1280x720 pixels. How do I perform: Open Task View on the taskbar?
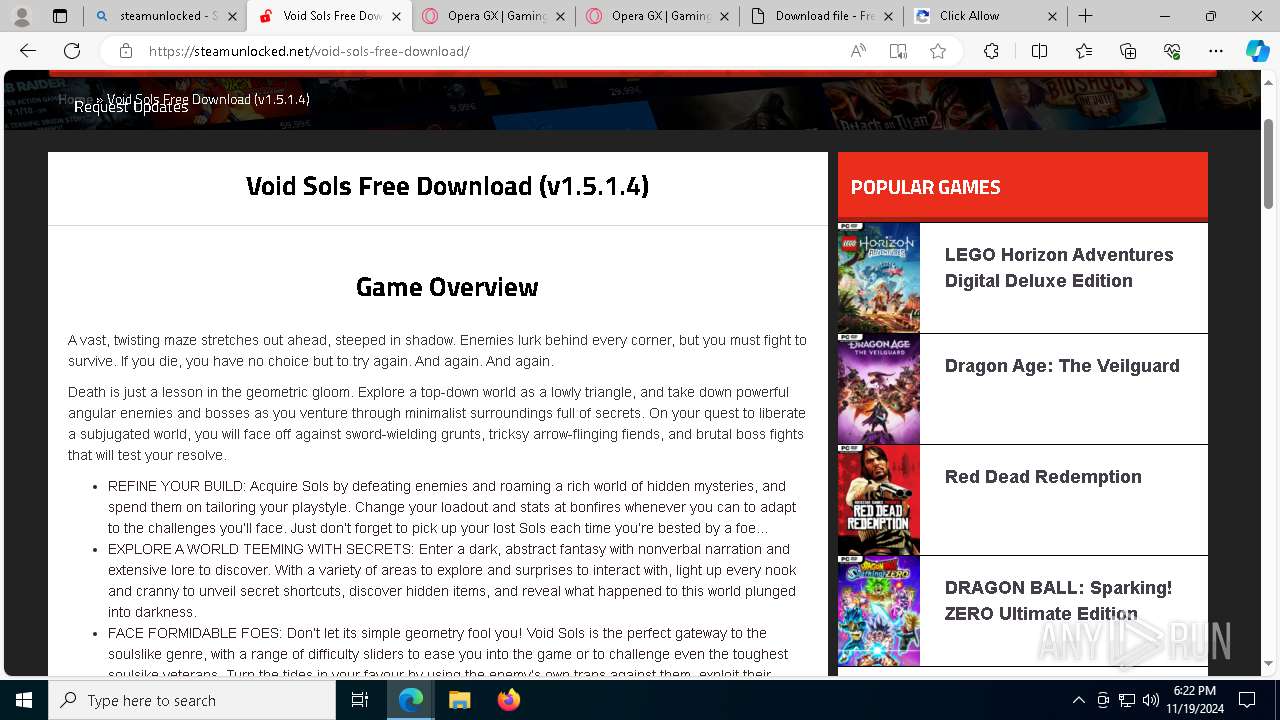pyautogui.click(x=360, y=700)
